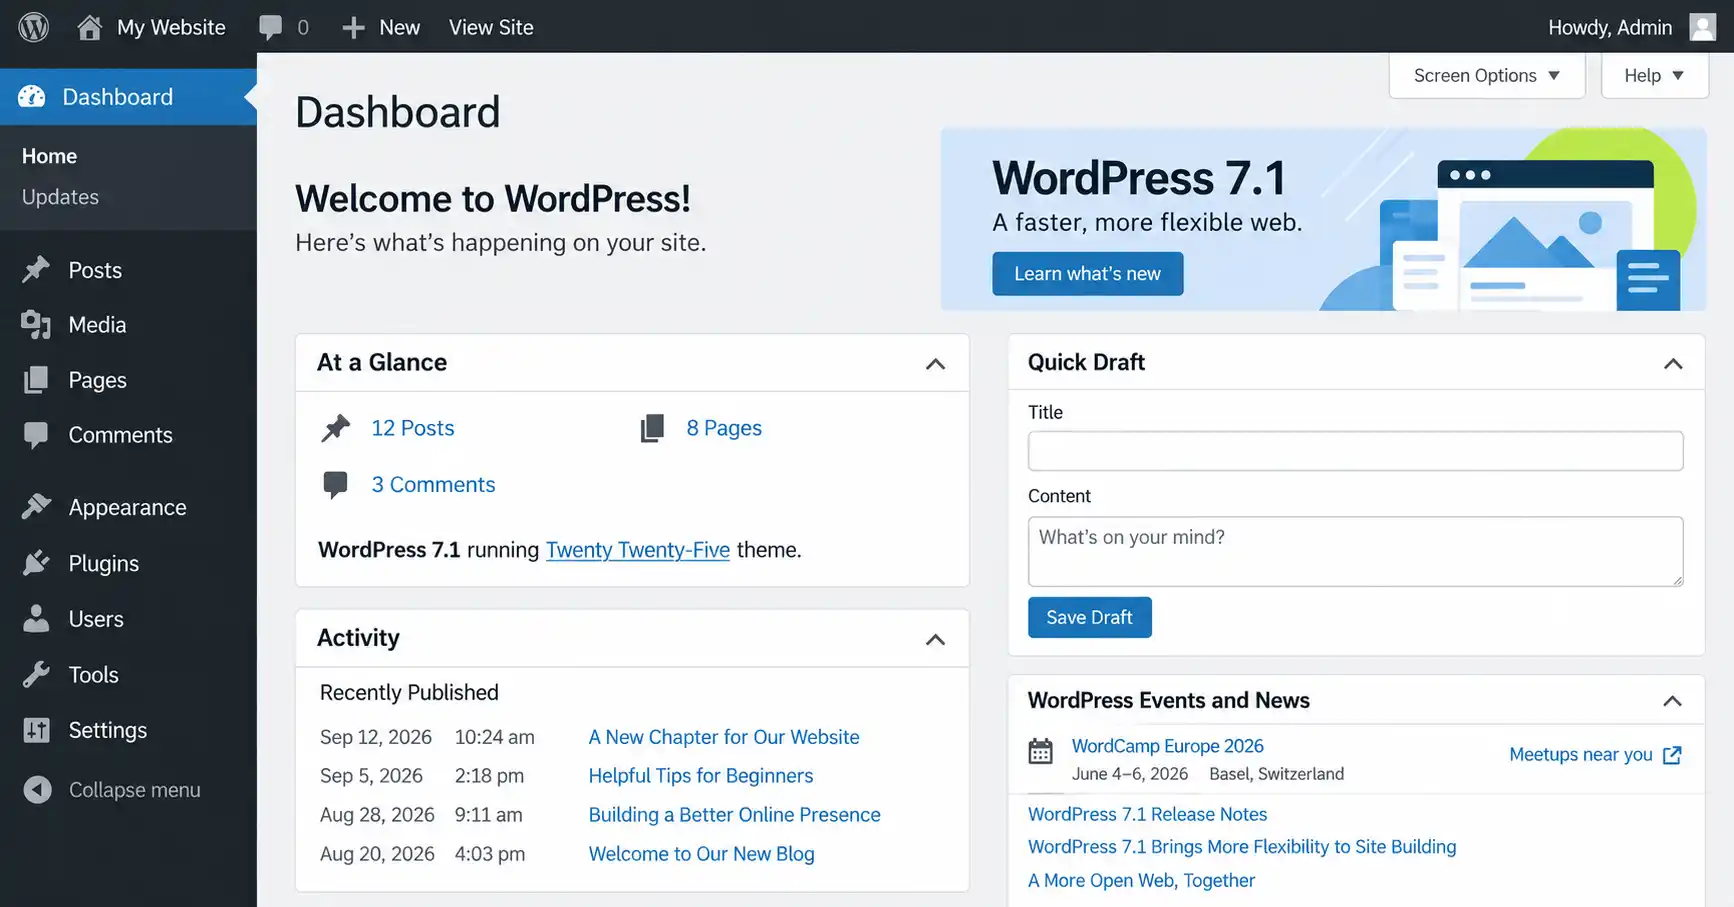Viewport: 1734px width, 907px height.
Task: Open the Posts menu item
Action: coord(128,270)
